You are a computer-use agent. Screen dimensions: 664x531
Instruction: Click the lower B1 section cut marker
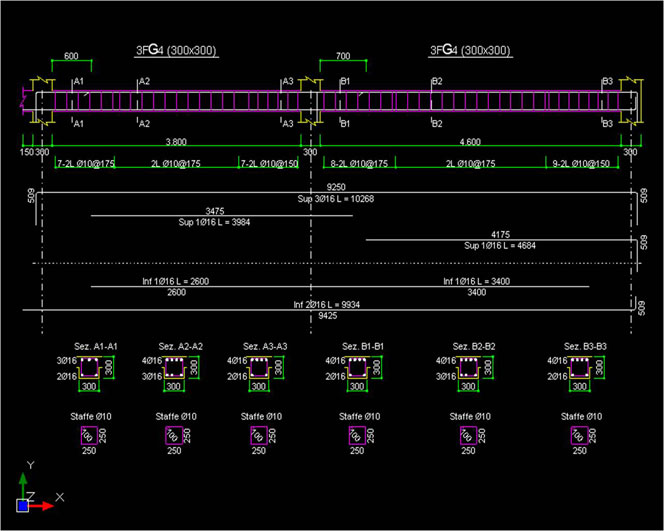click(x=345, y=124)
